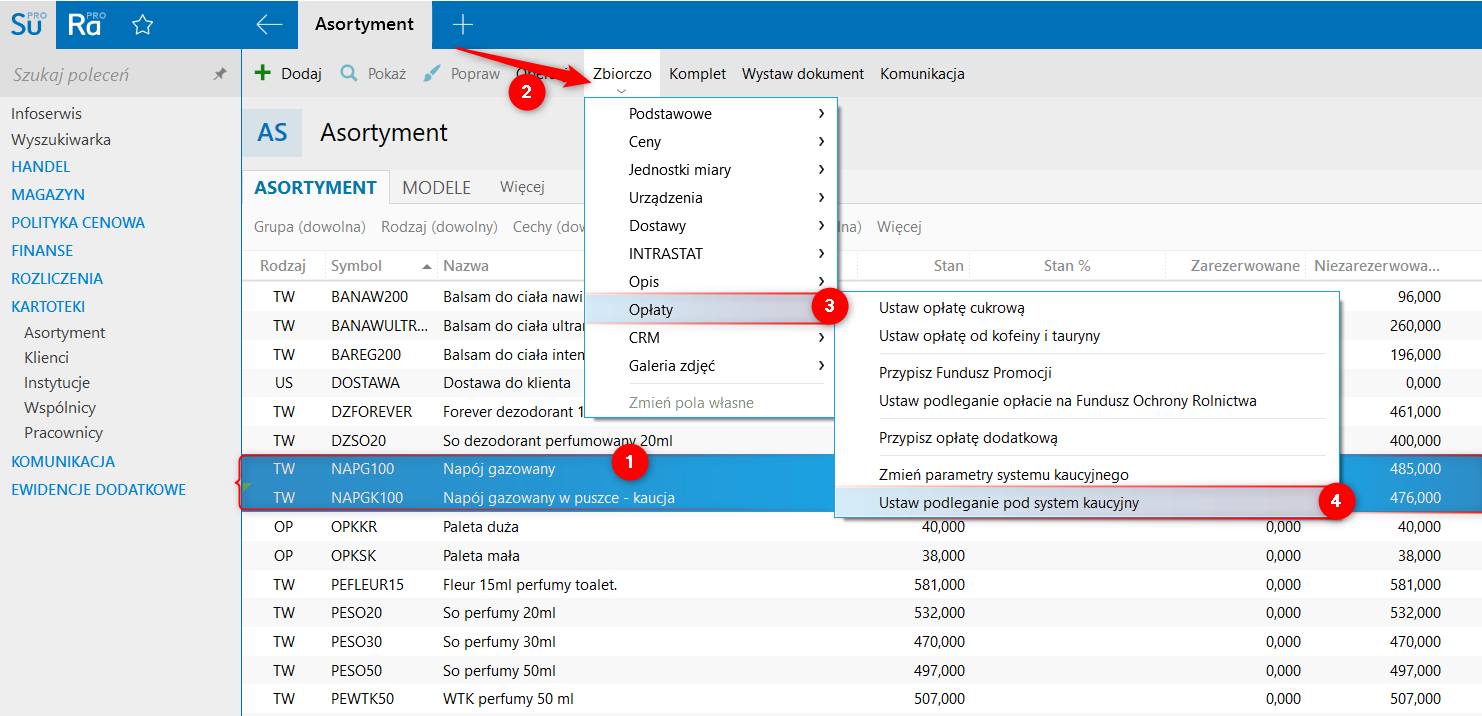Click the favorites star icon
Screen dimensions: 1482x716
coord(143,25)
